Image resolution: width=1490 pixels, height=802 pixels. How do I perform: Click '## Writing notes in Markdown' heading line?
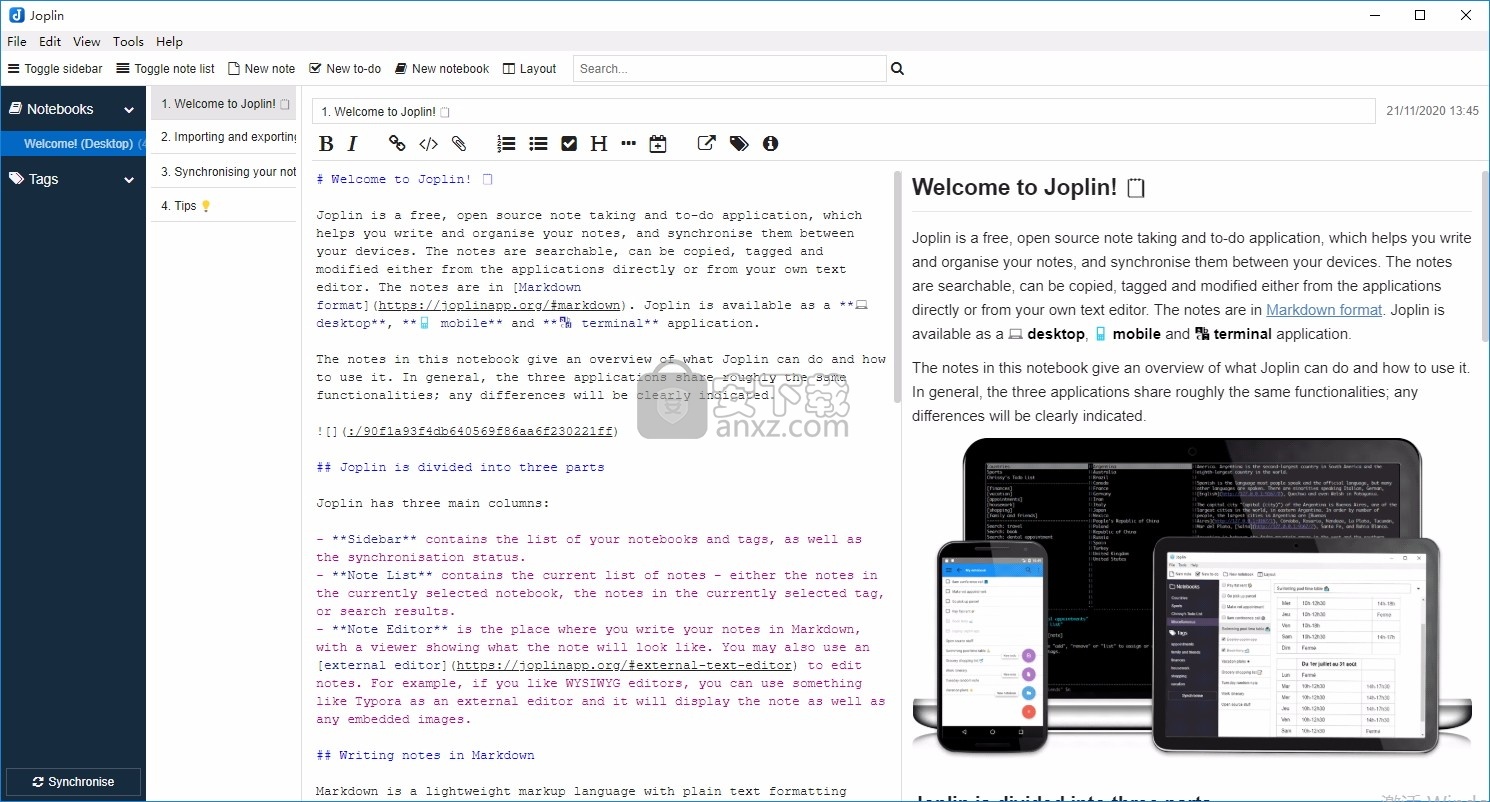click(x=425, y=755)
